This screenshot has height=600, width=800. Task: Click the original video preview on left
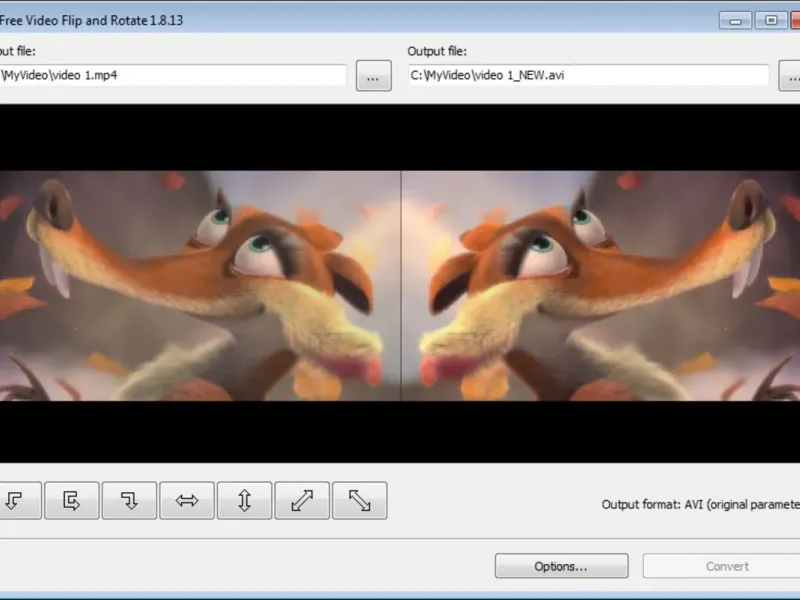coord(200,286)
